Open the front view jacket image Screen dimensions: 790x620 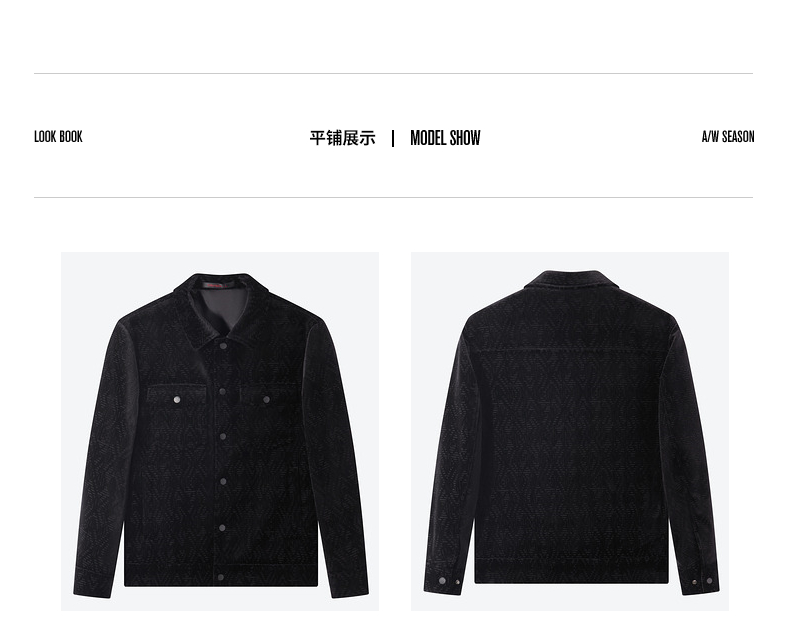coord(220,431)
